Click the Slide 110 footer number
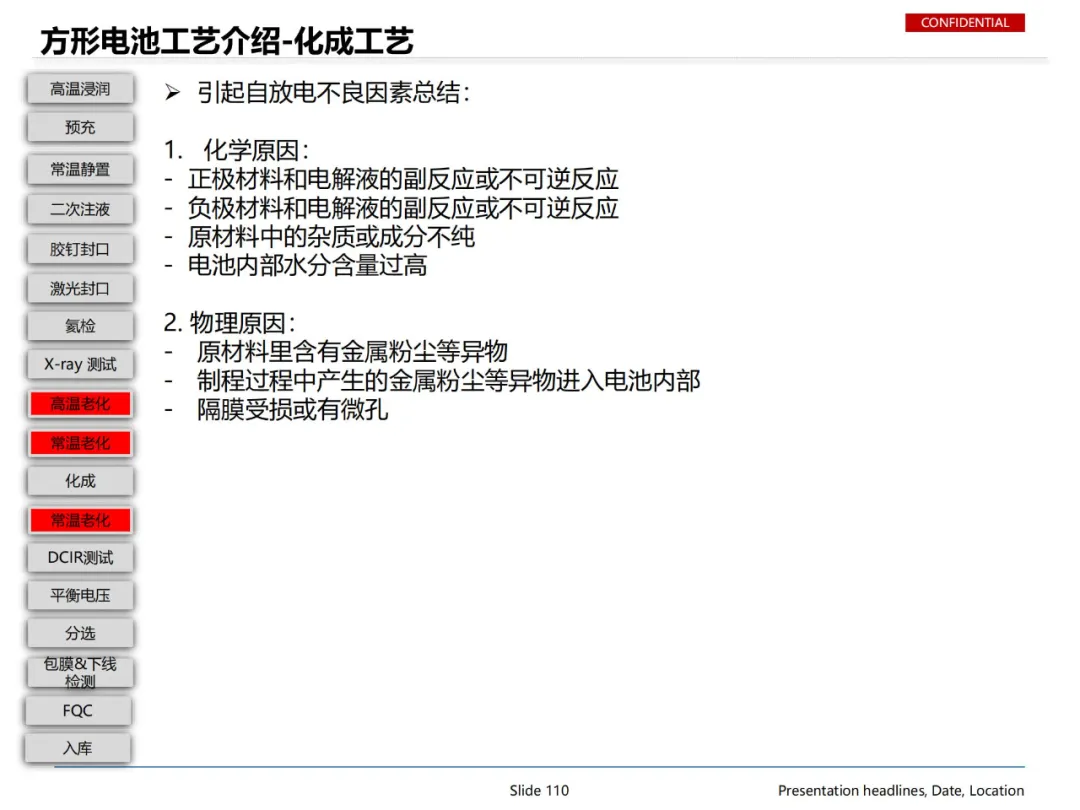The height and width of the screenshot is (810, 1080). point(539,791)
